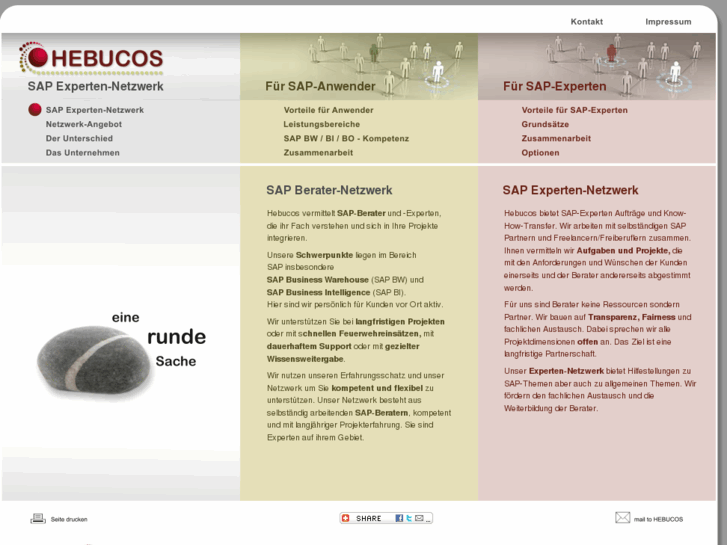727x545 pixels.
Task: Open Der Unterschied link
Action: click(x=79, y=138)
